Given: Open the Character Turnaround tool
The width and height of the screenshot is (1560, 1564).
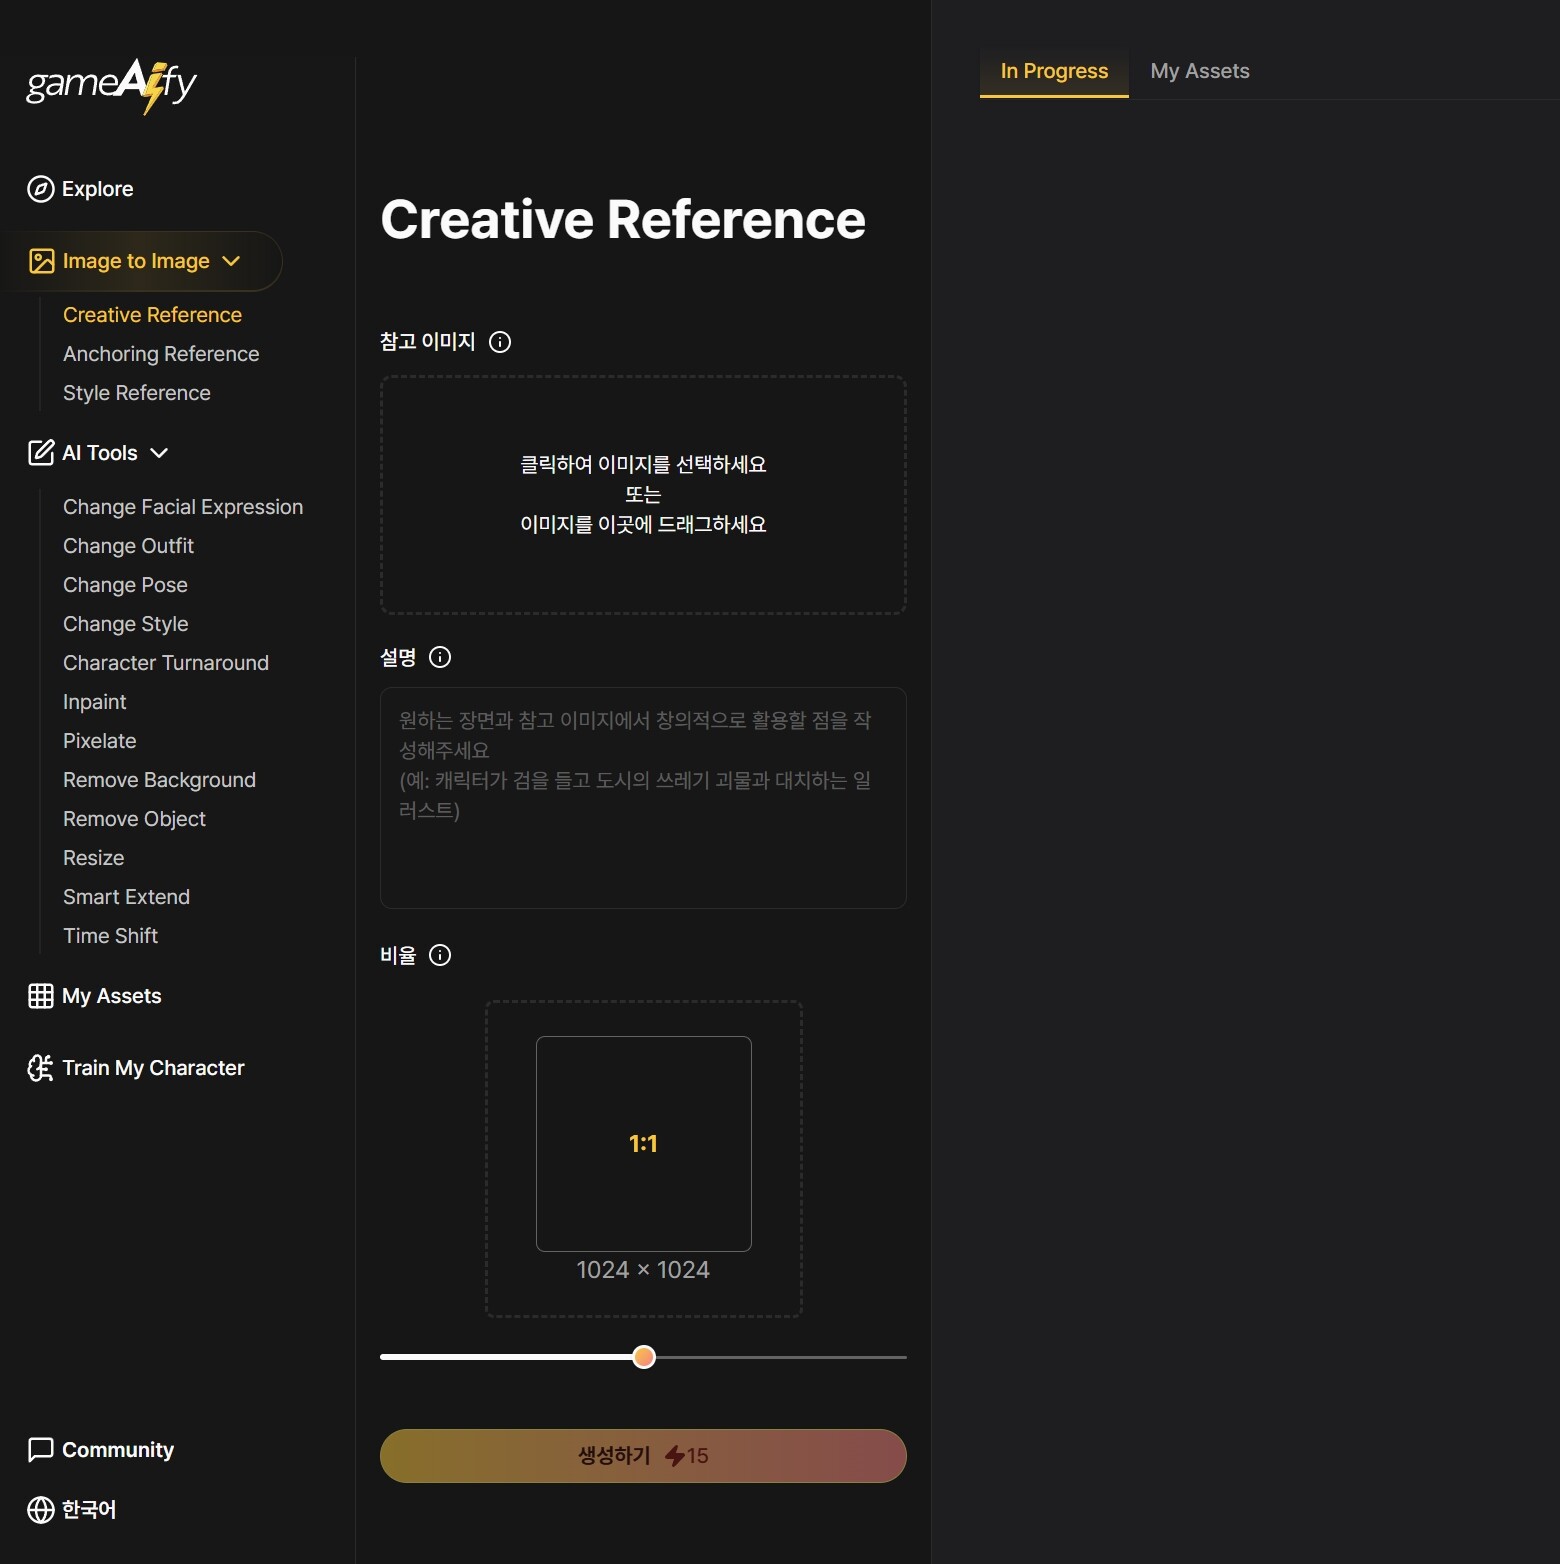Looking at the screenshot, I should tap(166, 663).
